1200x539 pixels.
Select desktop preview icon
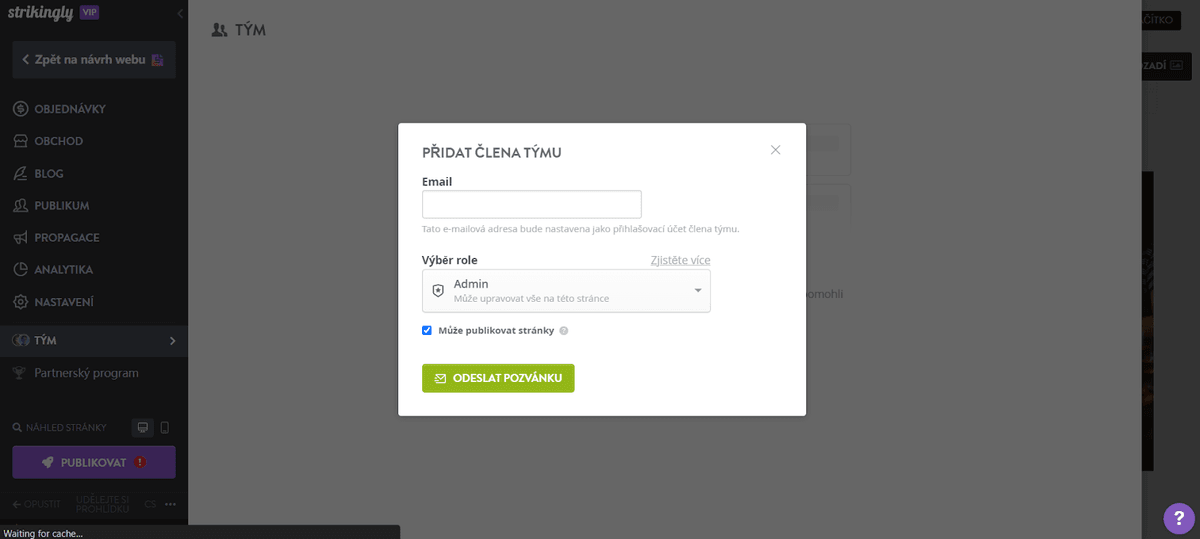[x=143, y=428]
